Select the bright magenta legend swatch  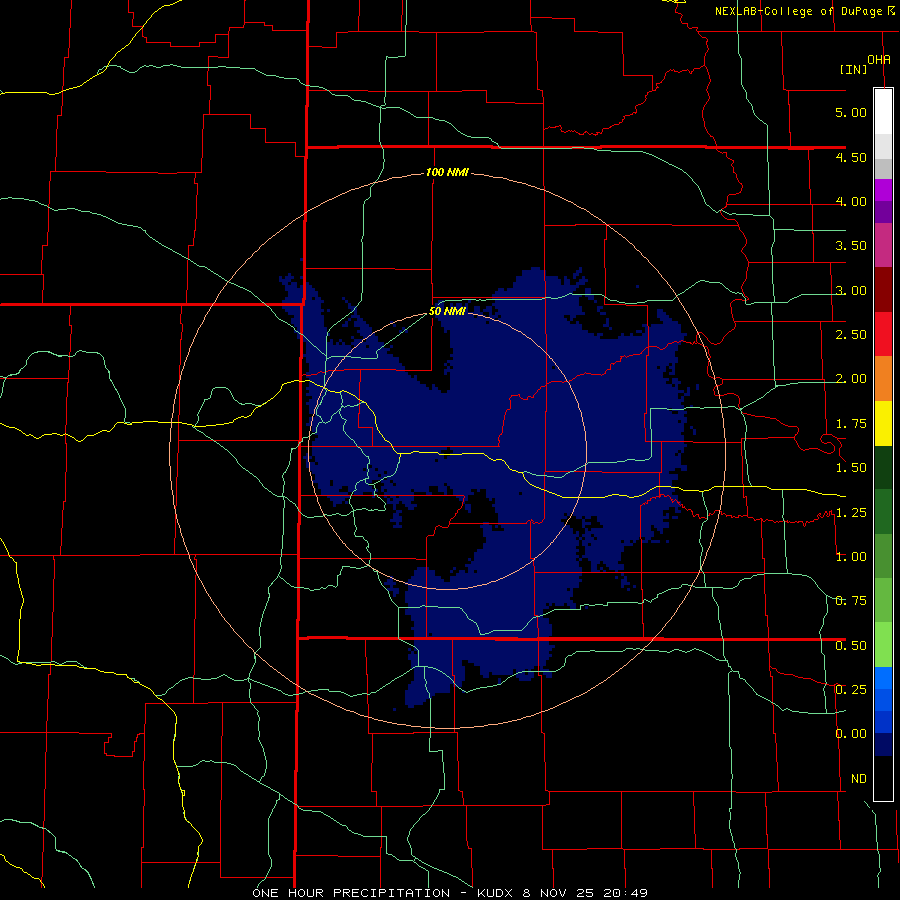pos(883,190)
